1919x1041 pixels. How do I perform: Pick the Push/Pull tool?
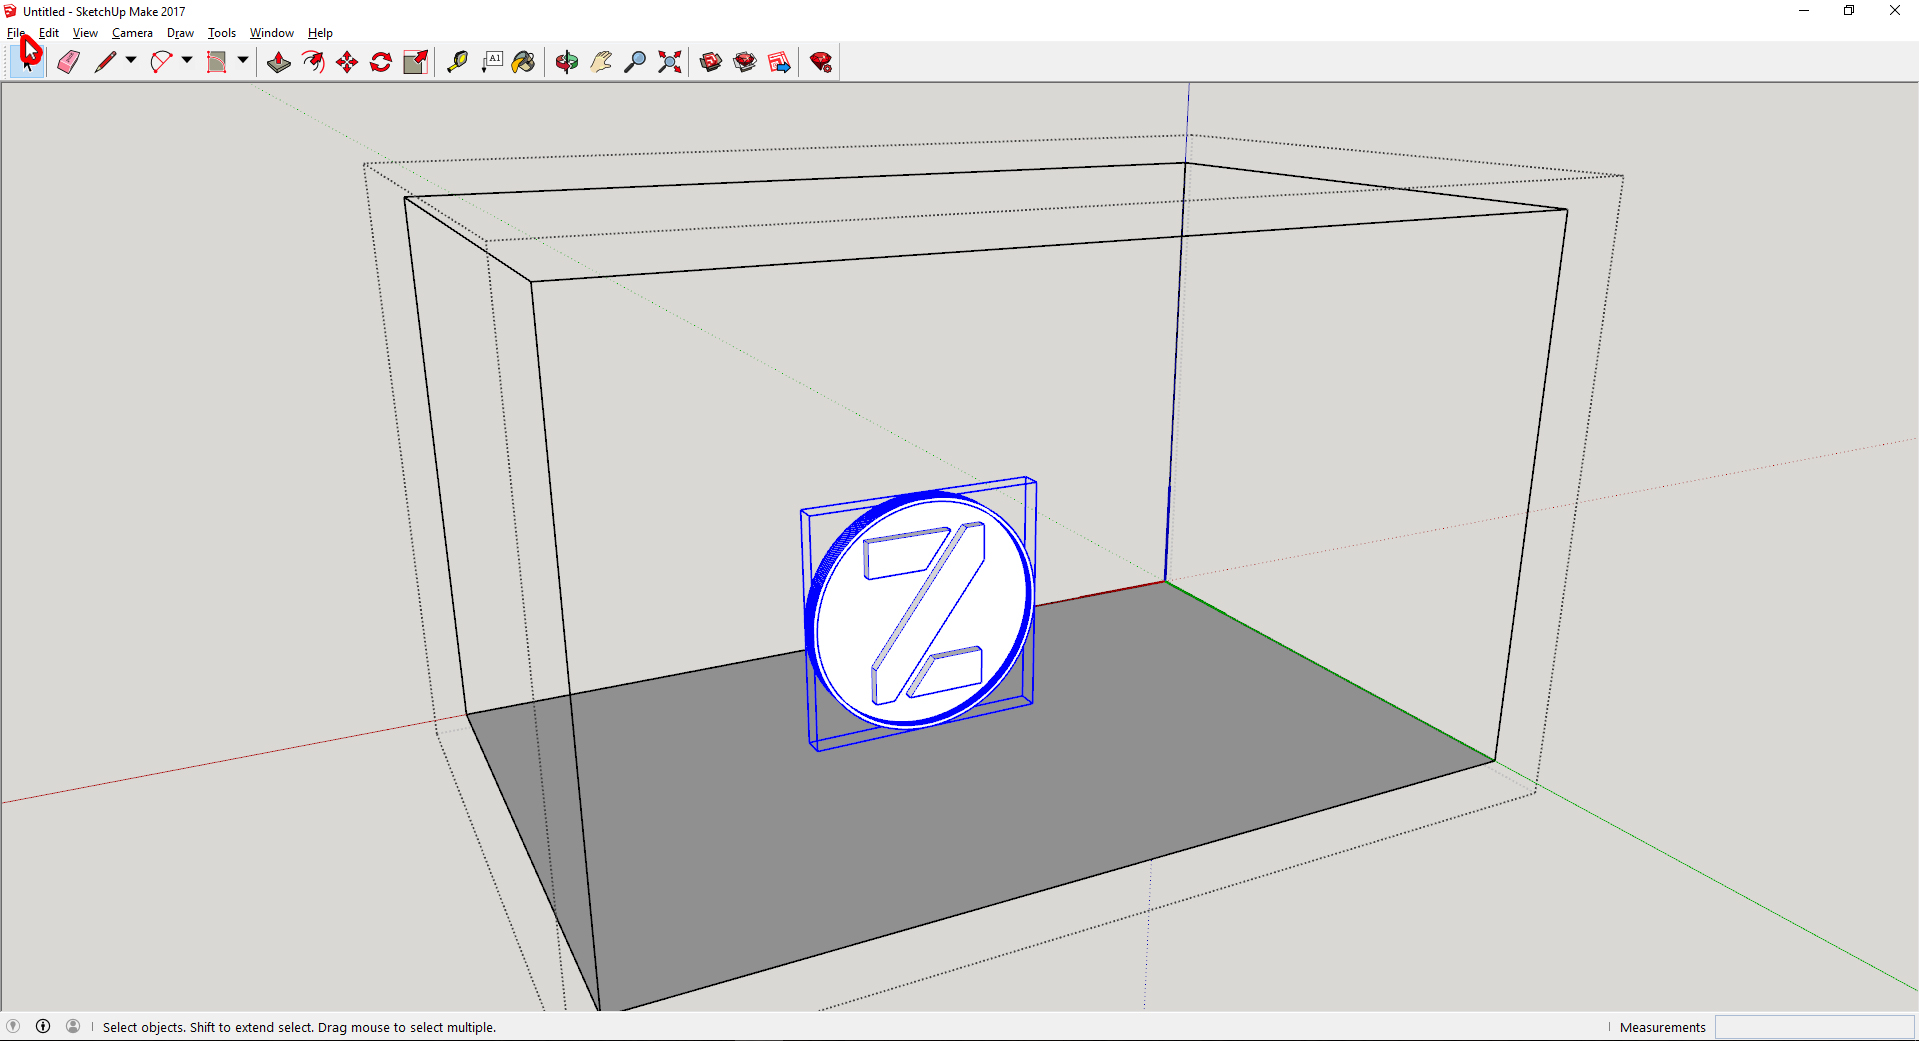[x=279, y=62]
